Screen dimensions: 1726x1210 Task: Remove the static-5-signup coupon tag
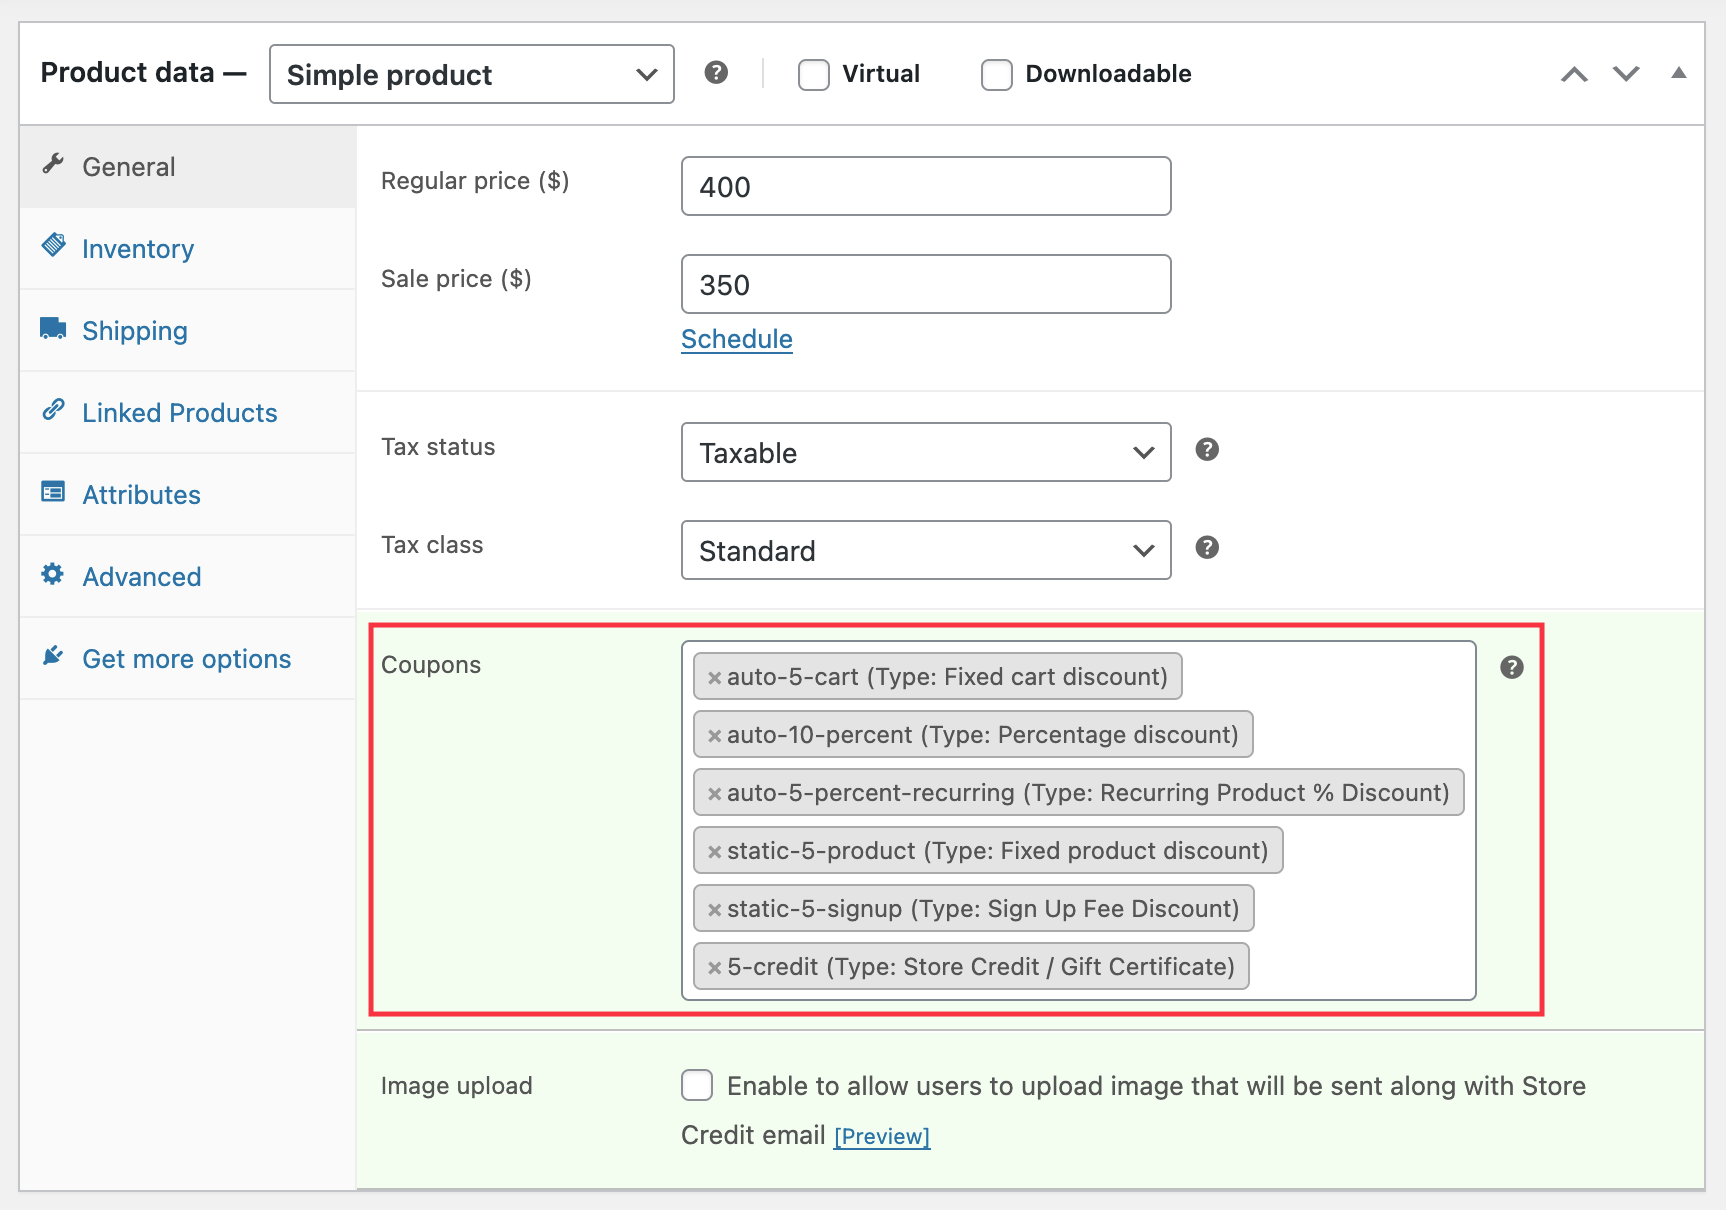[x=714, y=910]
